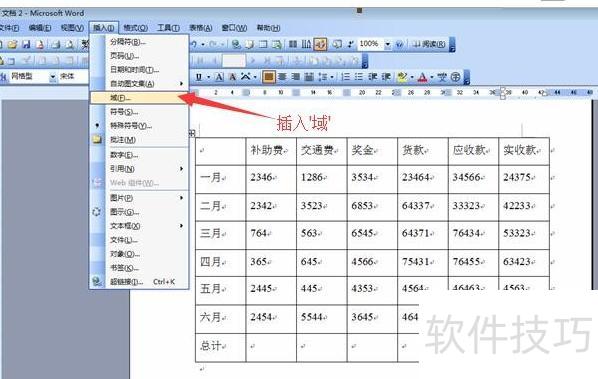Open the 文件(F) menu
The image size is (598, 379).
point(9,28)
